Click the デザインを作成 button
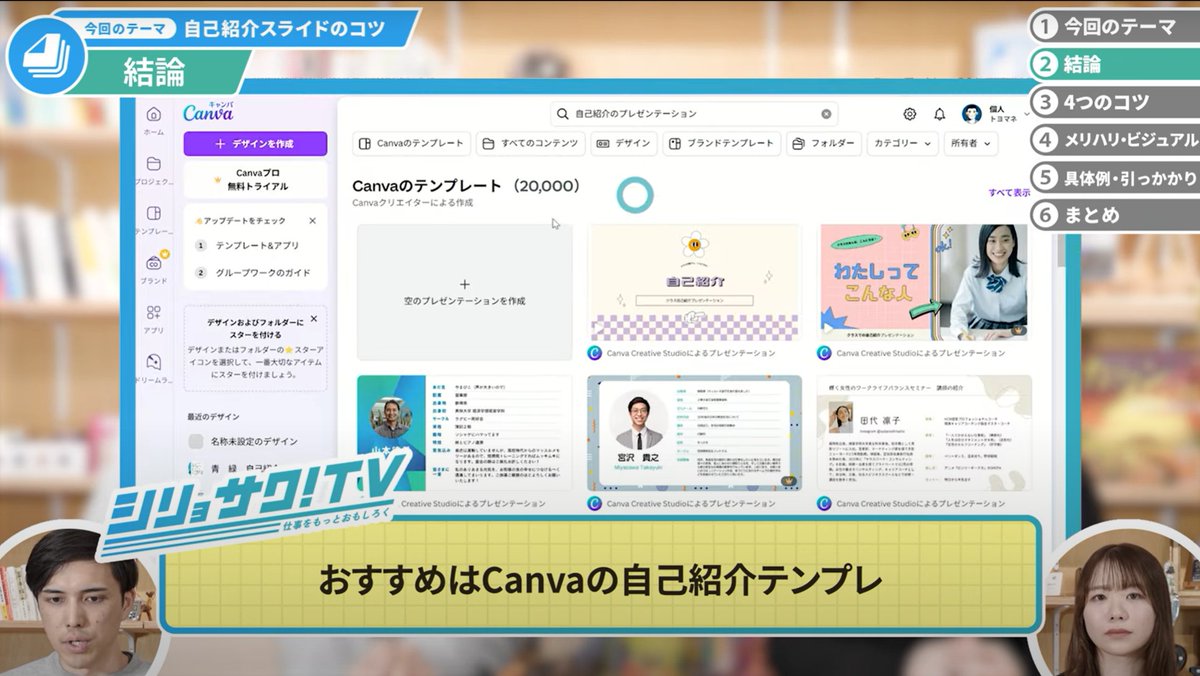The height and width of the screenshot is (676, 1200). pos(253,143)
